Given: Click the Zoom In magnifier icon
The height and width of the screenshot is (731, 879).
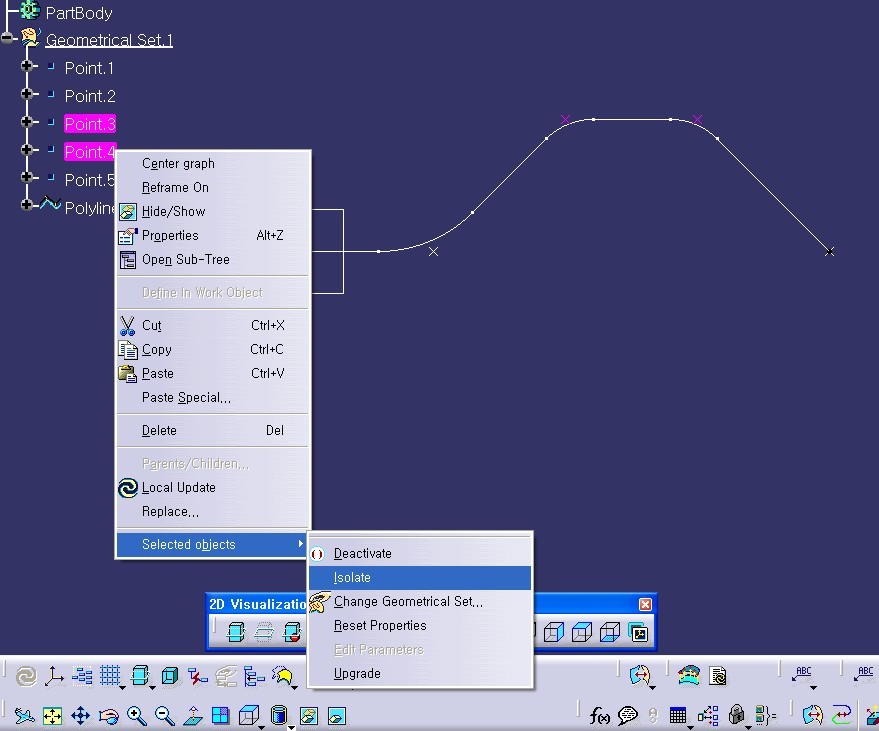Looking at the screenshot, I should coord(137,716).
